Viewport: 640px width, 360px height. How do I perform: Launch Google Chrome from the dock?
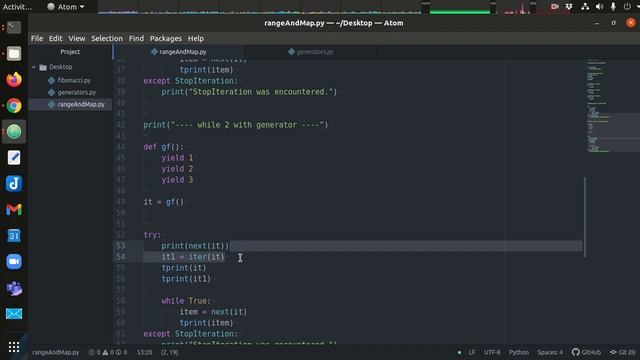pyautogui.click(x=14, y=106)
